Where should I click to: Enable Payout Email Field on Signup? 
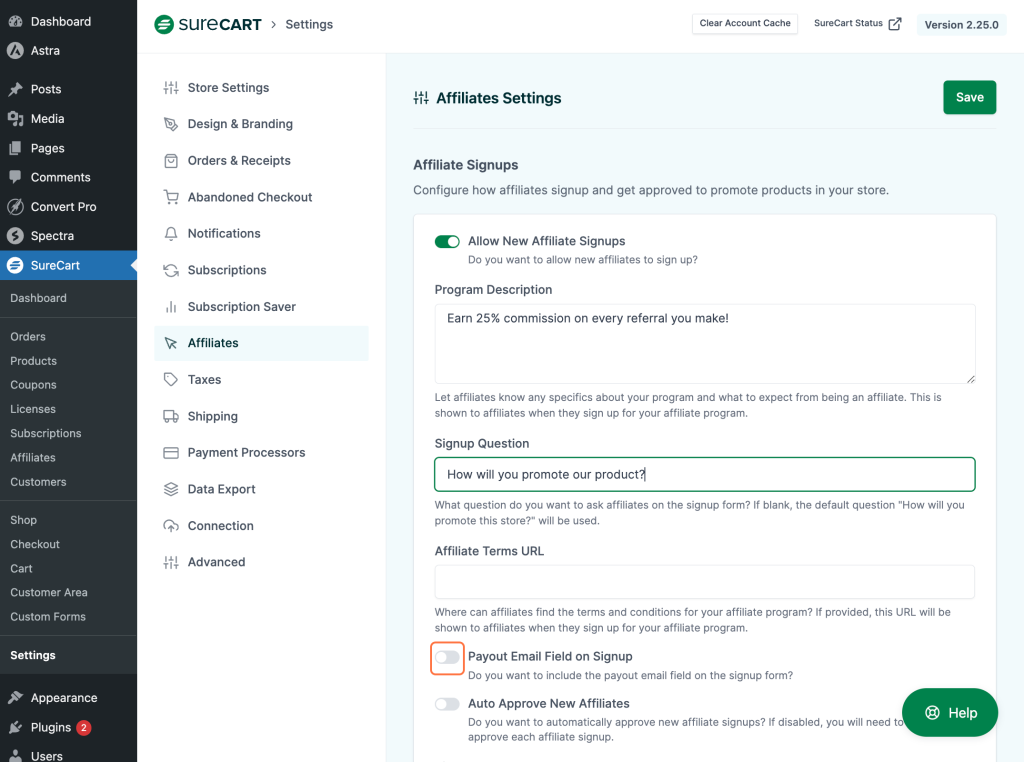pyautogui.click(x=447, y=657)
